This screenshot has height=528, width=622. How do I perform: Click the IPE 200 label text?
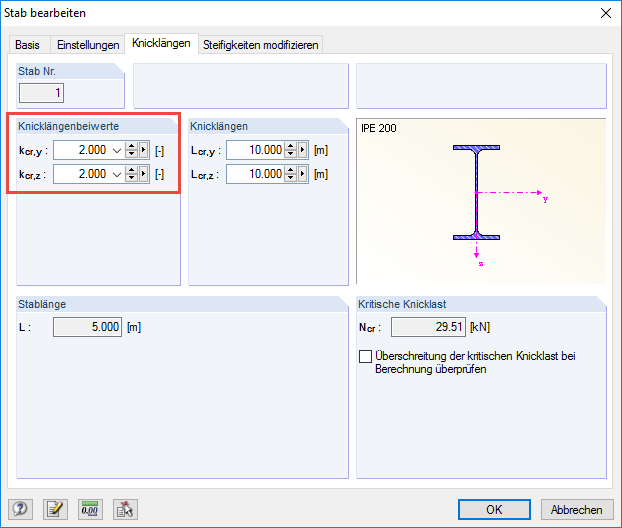378,128
